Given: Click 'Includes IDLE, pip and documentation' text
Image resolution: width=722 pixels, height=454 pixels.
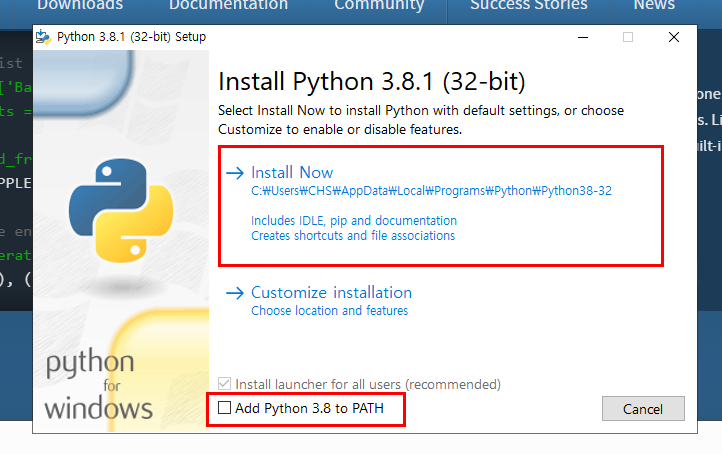Looking at the screenshot, I should tap(354, 221).
